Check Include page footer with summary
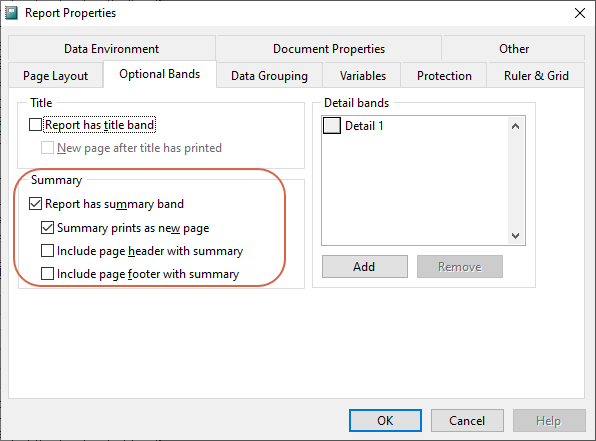The image size is (596, 441). tap(48, 274)
